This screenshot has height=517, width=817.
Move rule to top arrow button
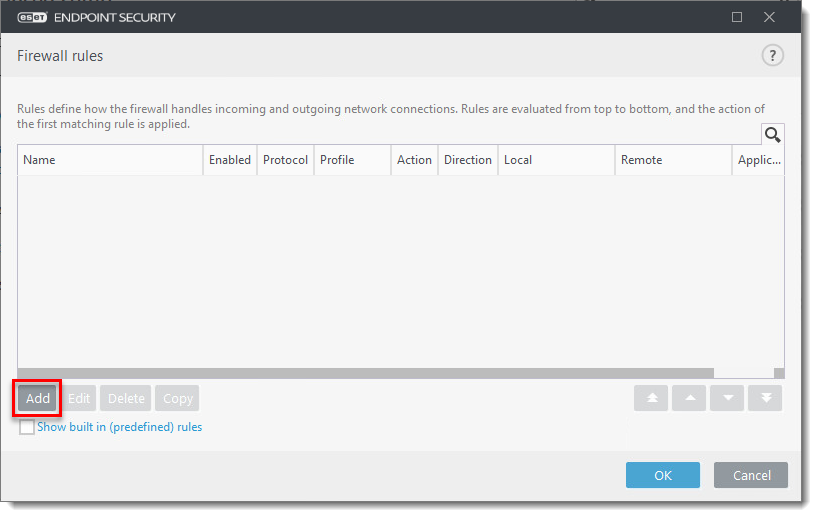tap(651, 398)
